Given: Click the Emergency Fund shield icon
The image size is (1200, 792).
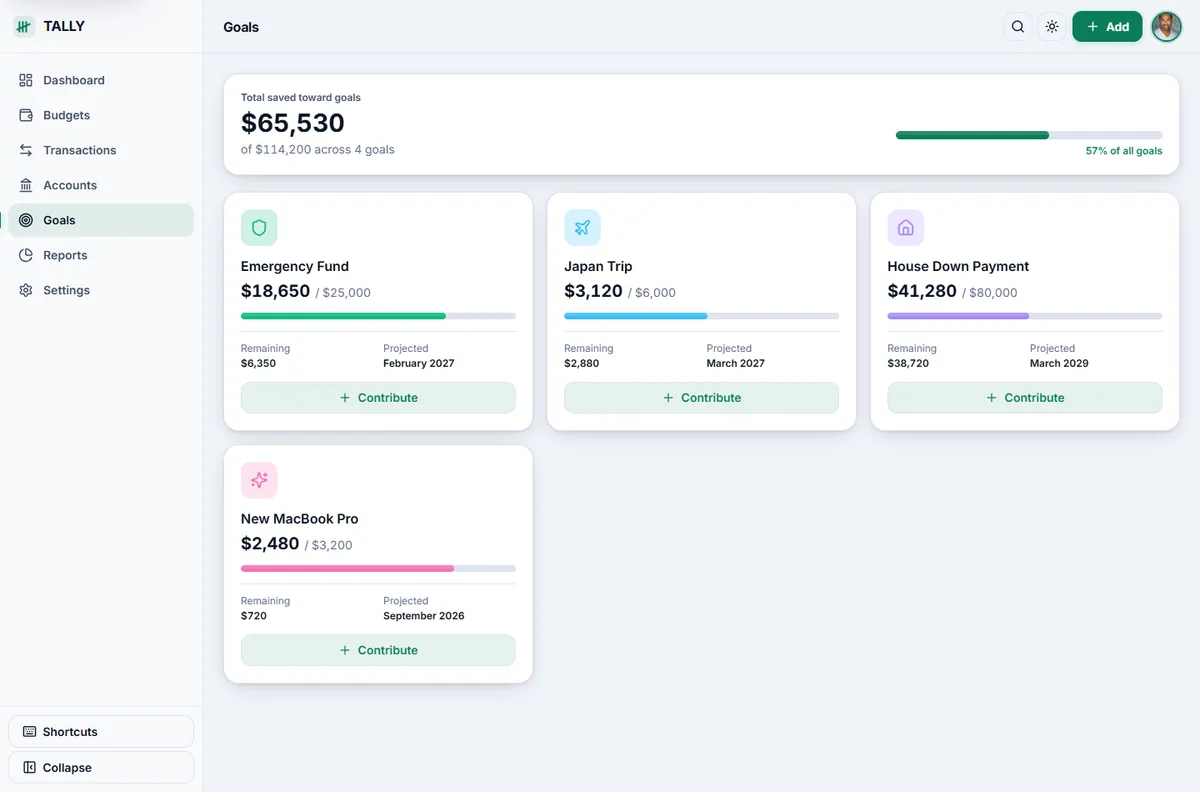Looking at the screenshot, I should click(x=259, y=228).
